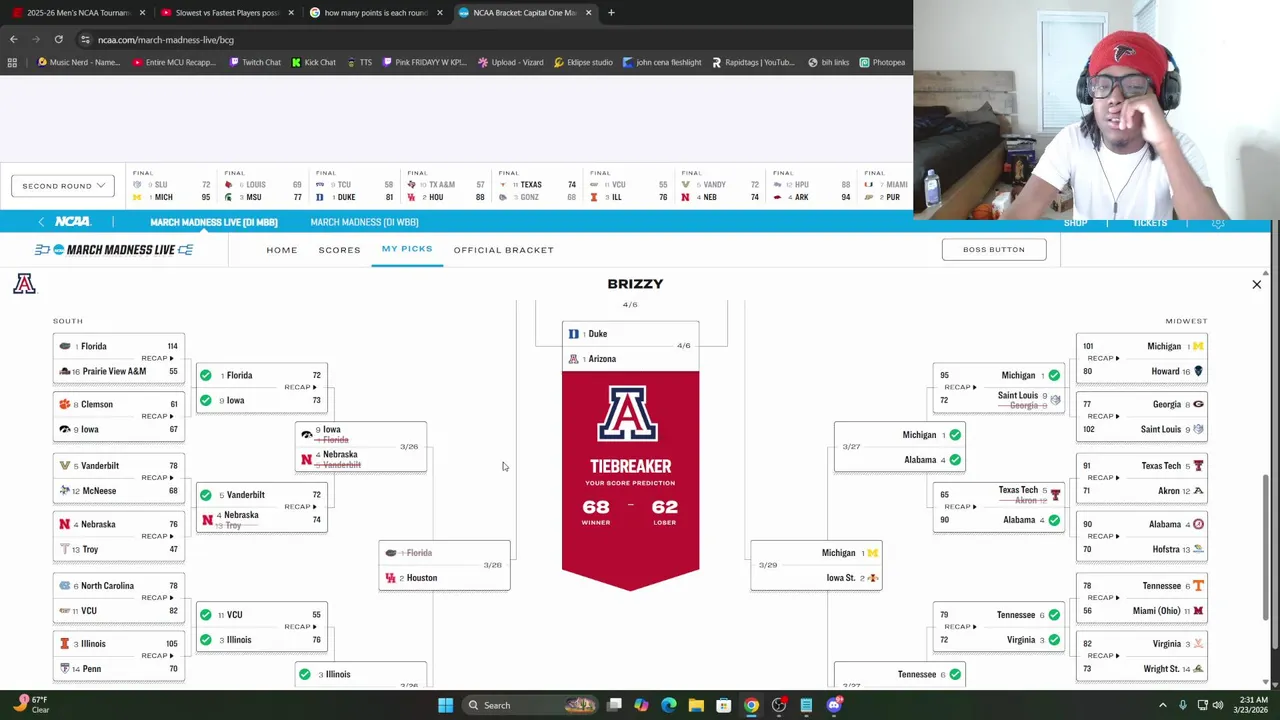Edit the winner score 68 in tiebreaker
Viewport: 1280px width, 720px height.
[595, 507]
